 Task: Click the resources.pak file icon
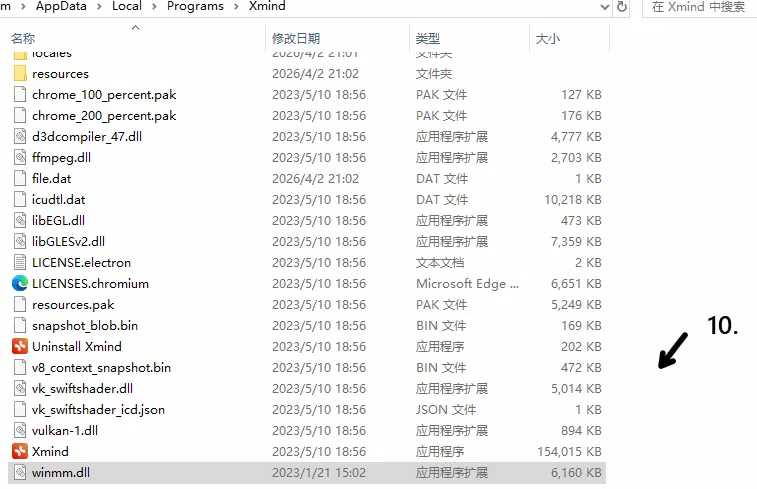coord(20,305)
